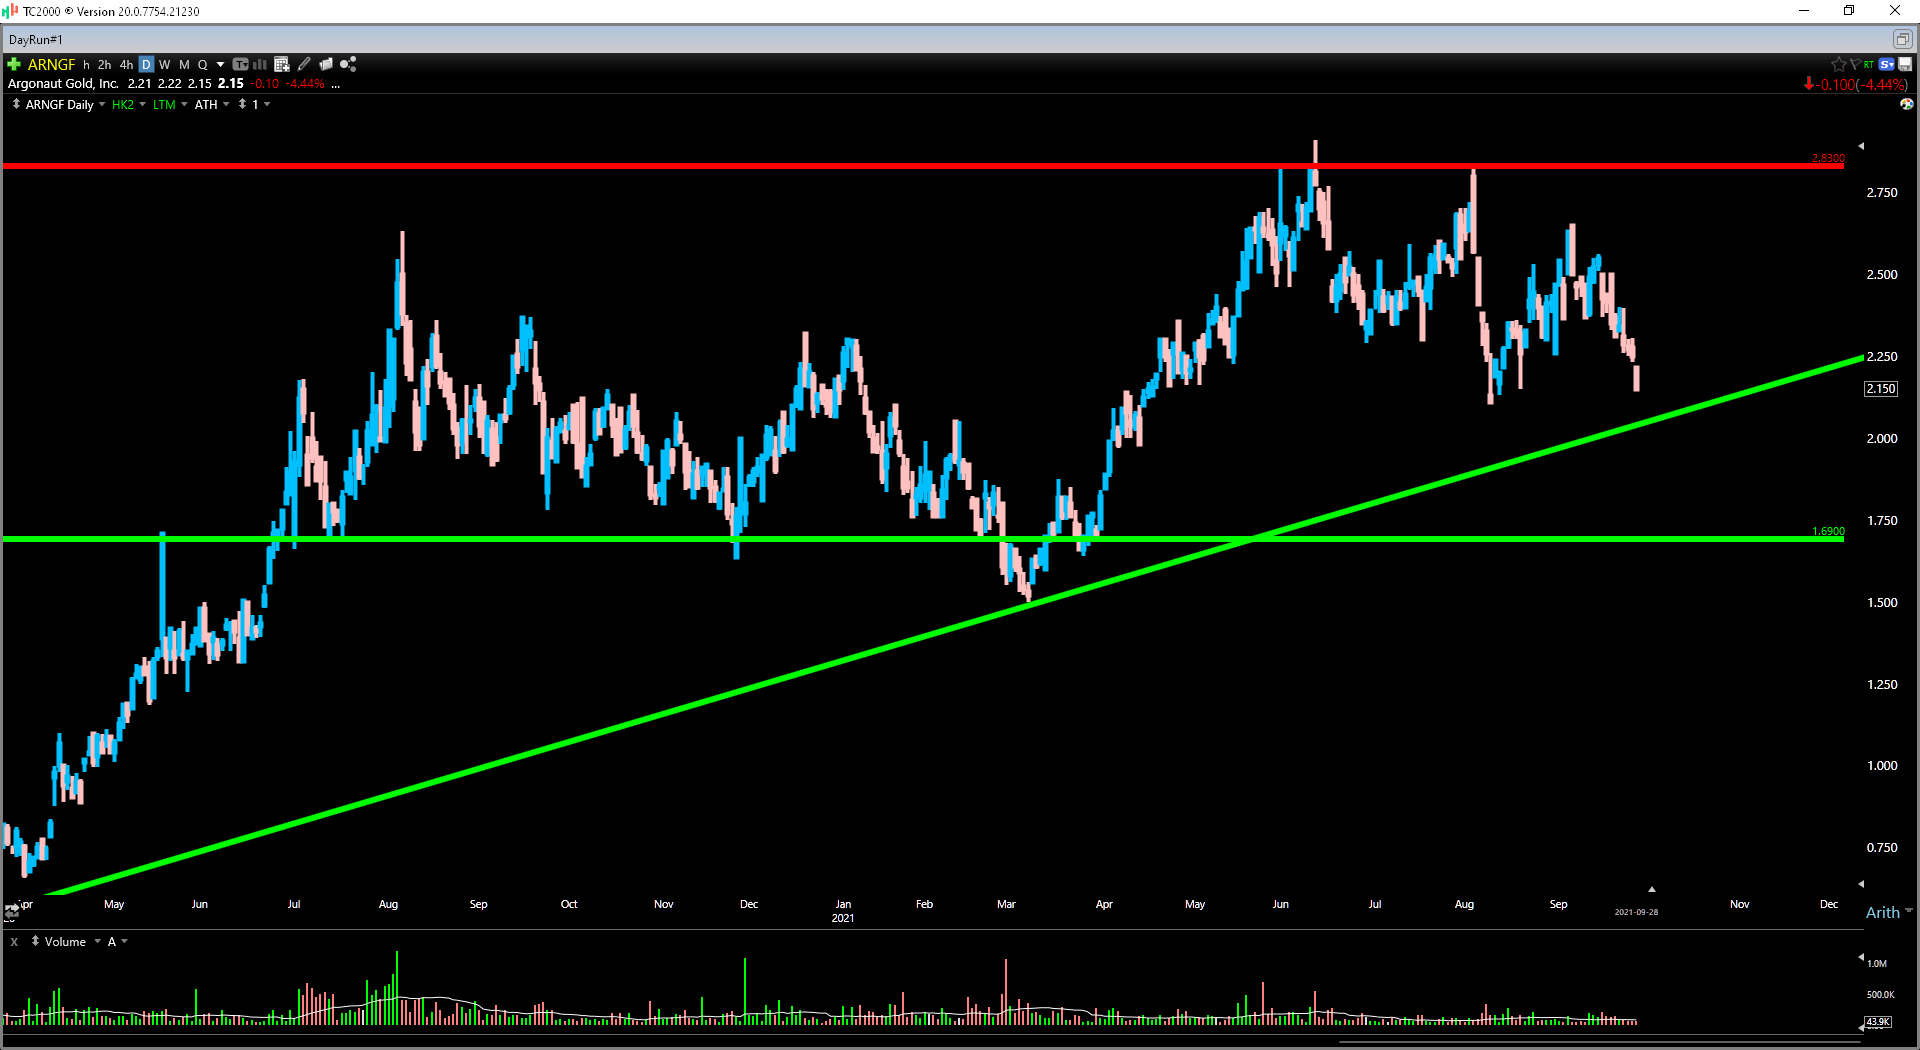The width and height of the screenshot is (1920, 1050).
Task: Open the ATH indicator dropdown
Action: (x=226, y=104)
